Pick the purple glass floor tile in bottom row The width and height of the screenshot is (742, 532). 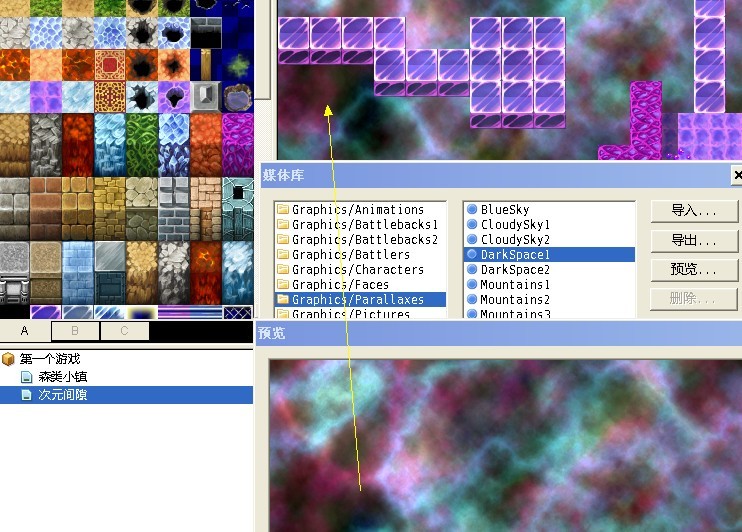click(x=46, y=312)
